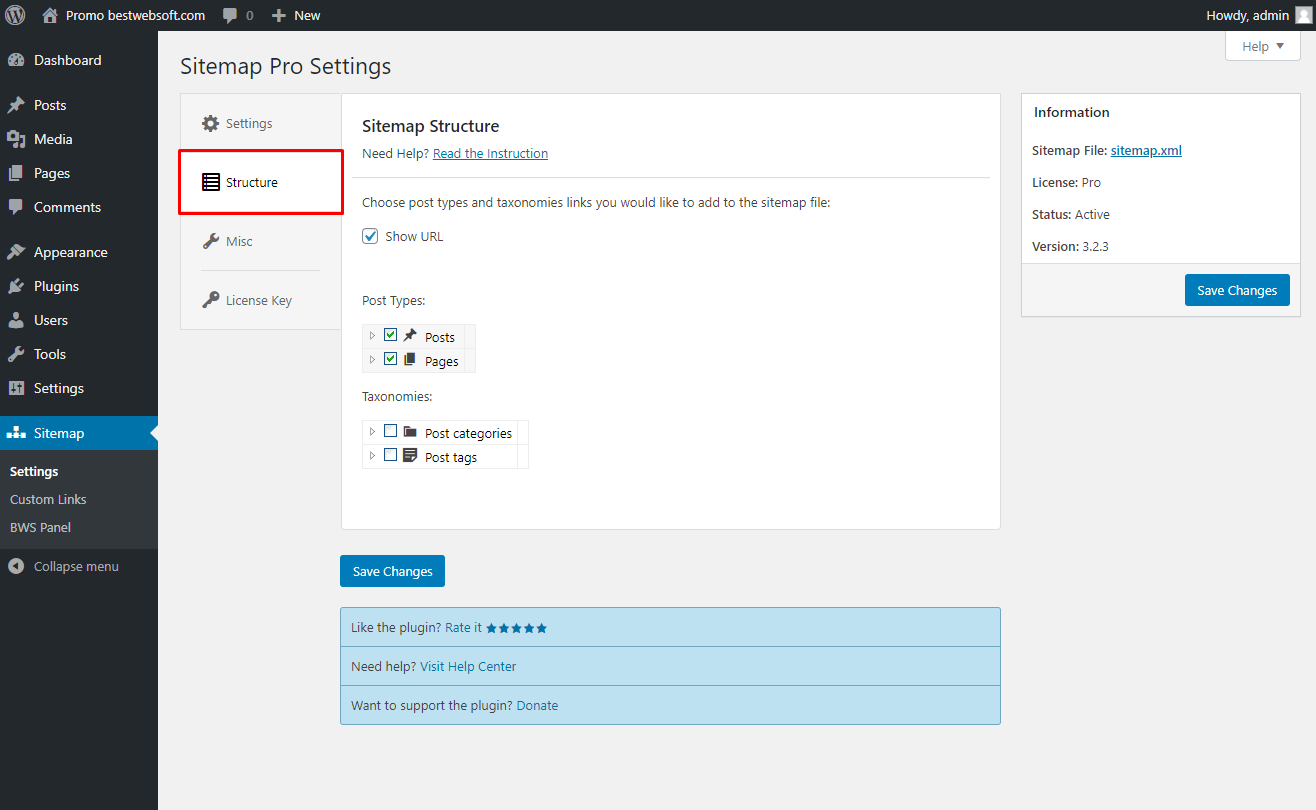Viewport: 1316px width, 810px height.
Task: Switch to the License Key tab label
Action: (x=259, y=300)
